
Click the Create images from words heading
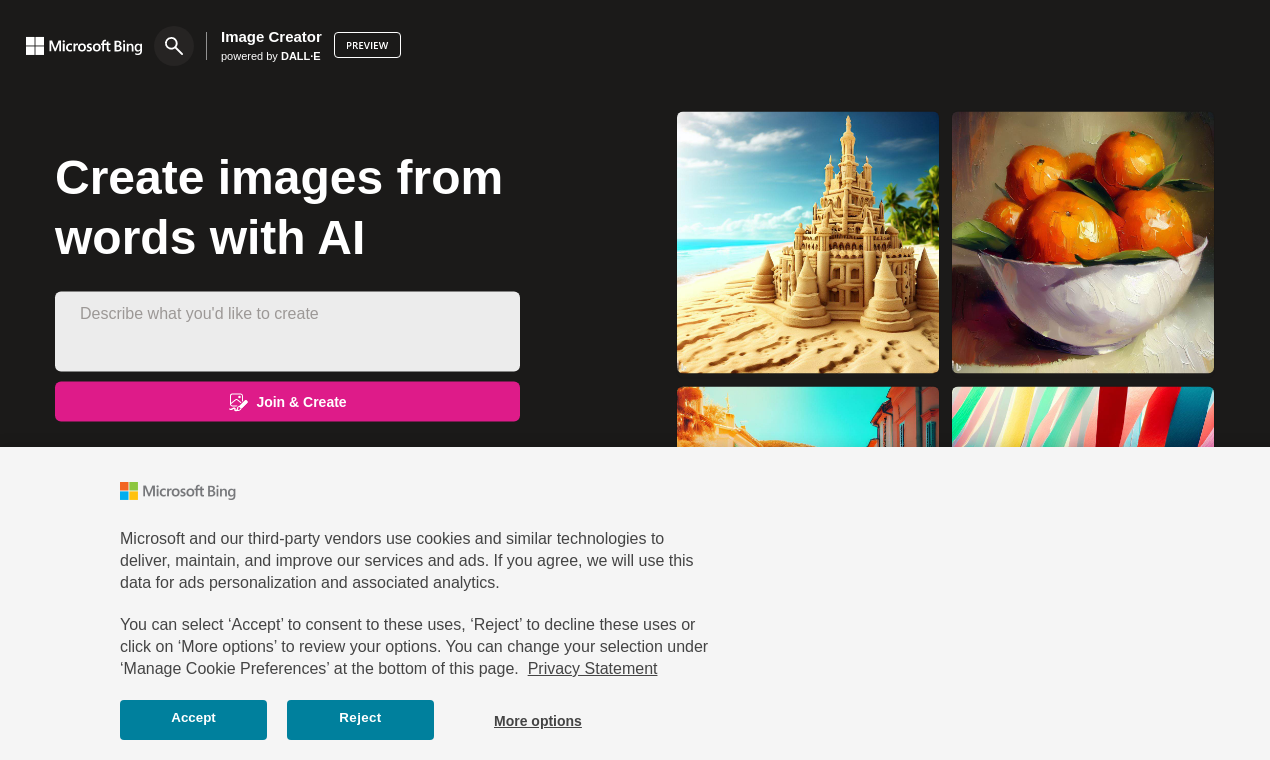point(278,209)
